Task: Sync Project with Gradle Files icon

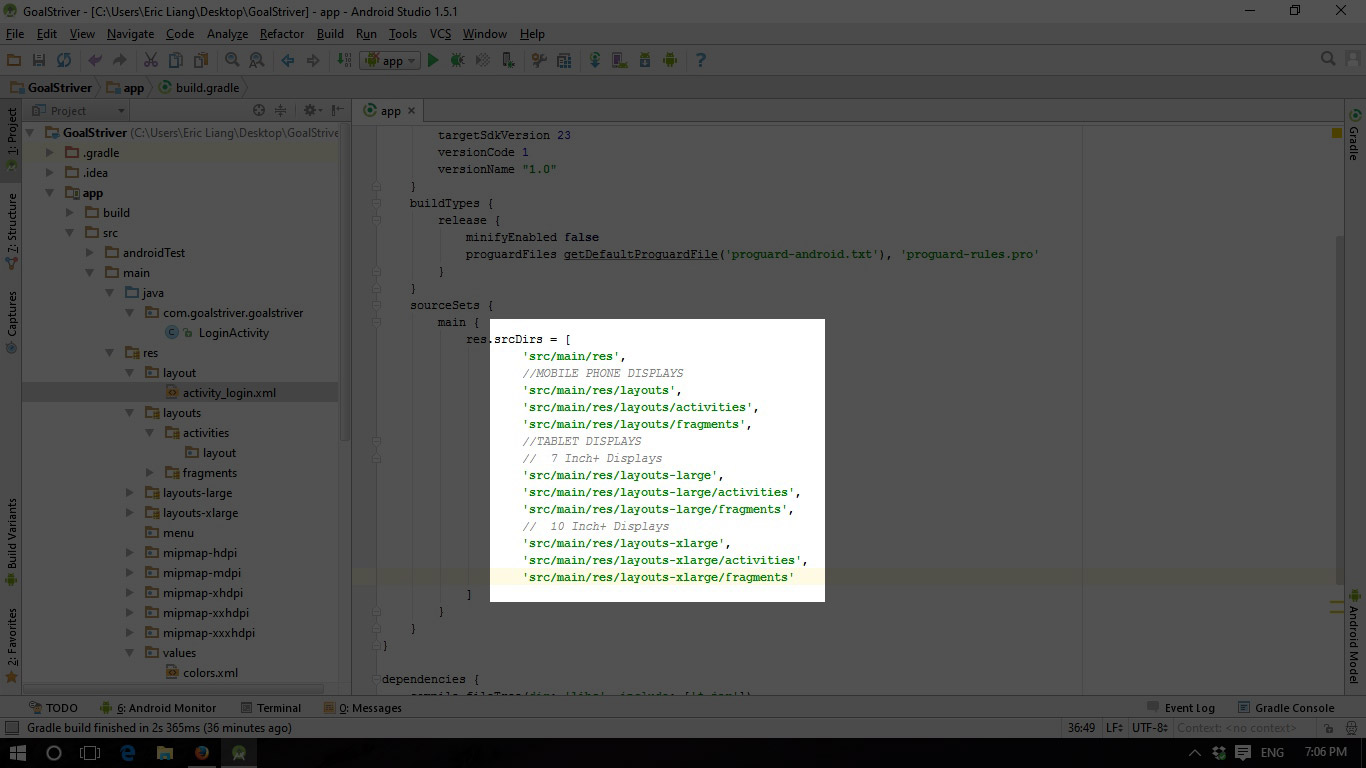Action: tap(595, 60)
